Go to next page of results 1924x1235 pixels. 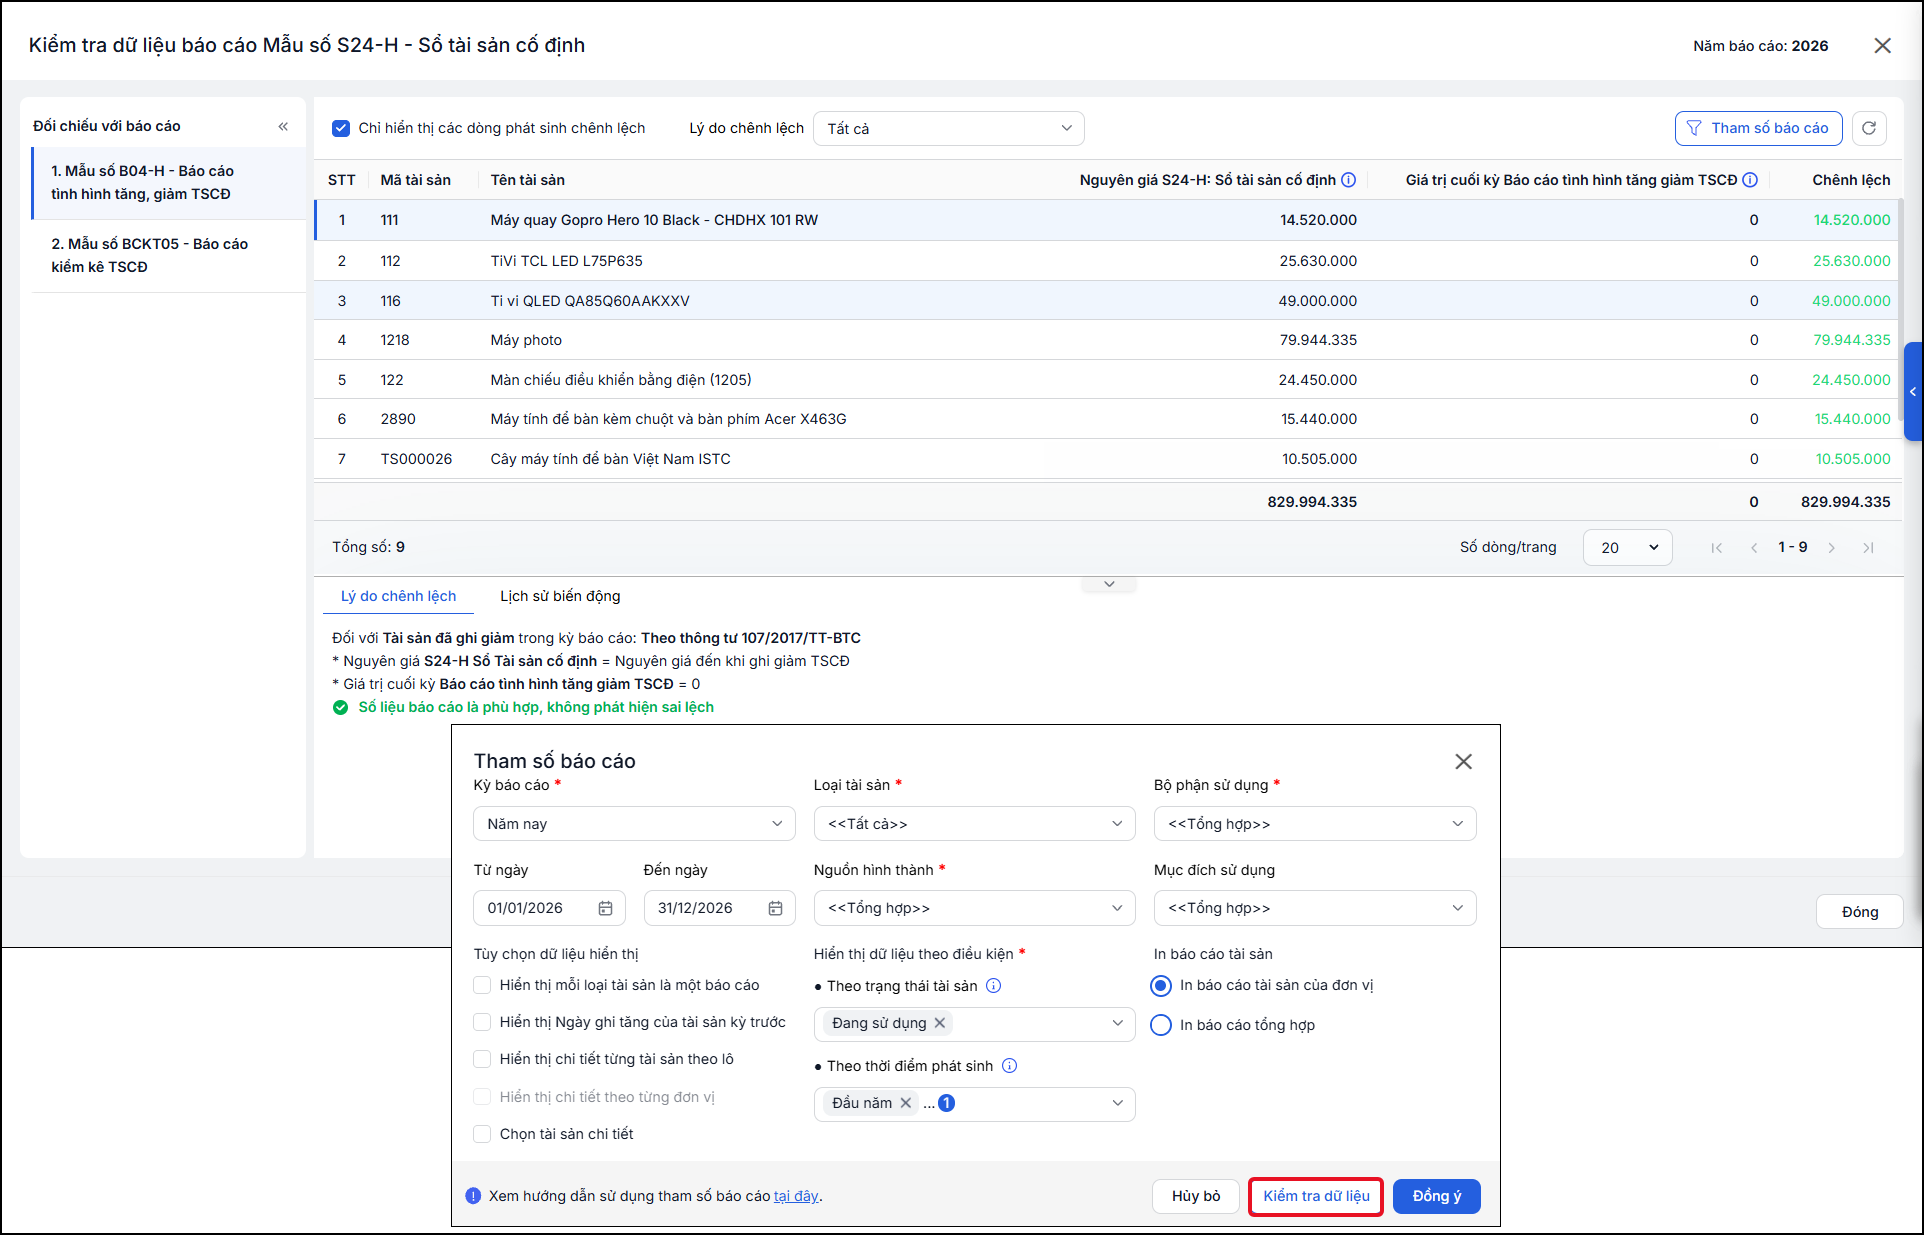(x=1831, y=548)
